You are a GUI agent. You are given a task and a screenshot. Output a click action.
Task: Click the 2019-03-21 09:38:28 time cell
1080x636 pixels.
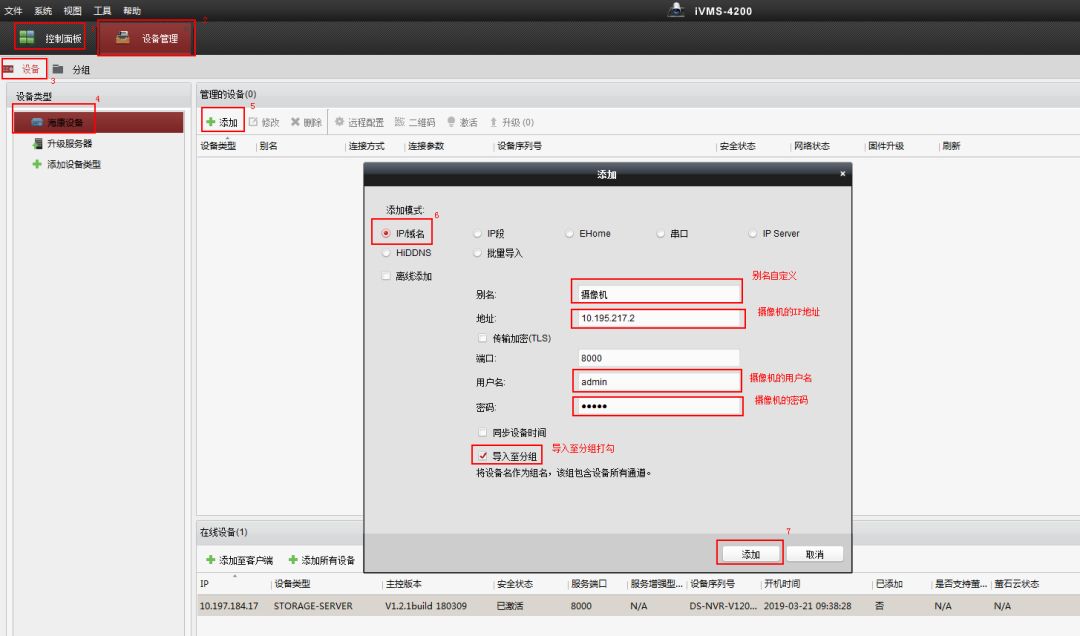807,606
